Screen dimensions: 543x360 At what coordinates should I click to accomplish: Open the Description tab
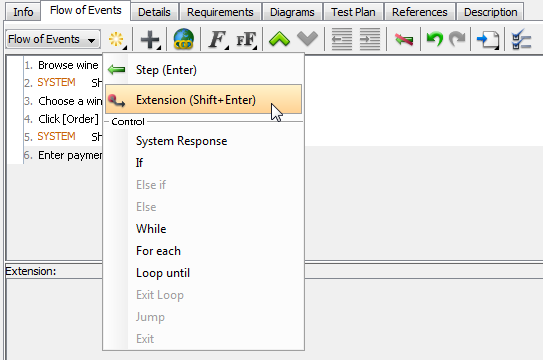[490, 12]
